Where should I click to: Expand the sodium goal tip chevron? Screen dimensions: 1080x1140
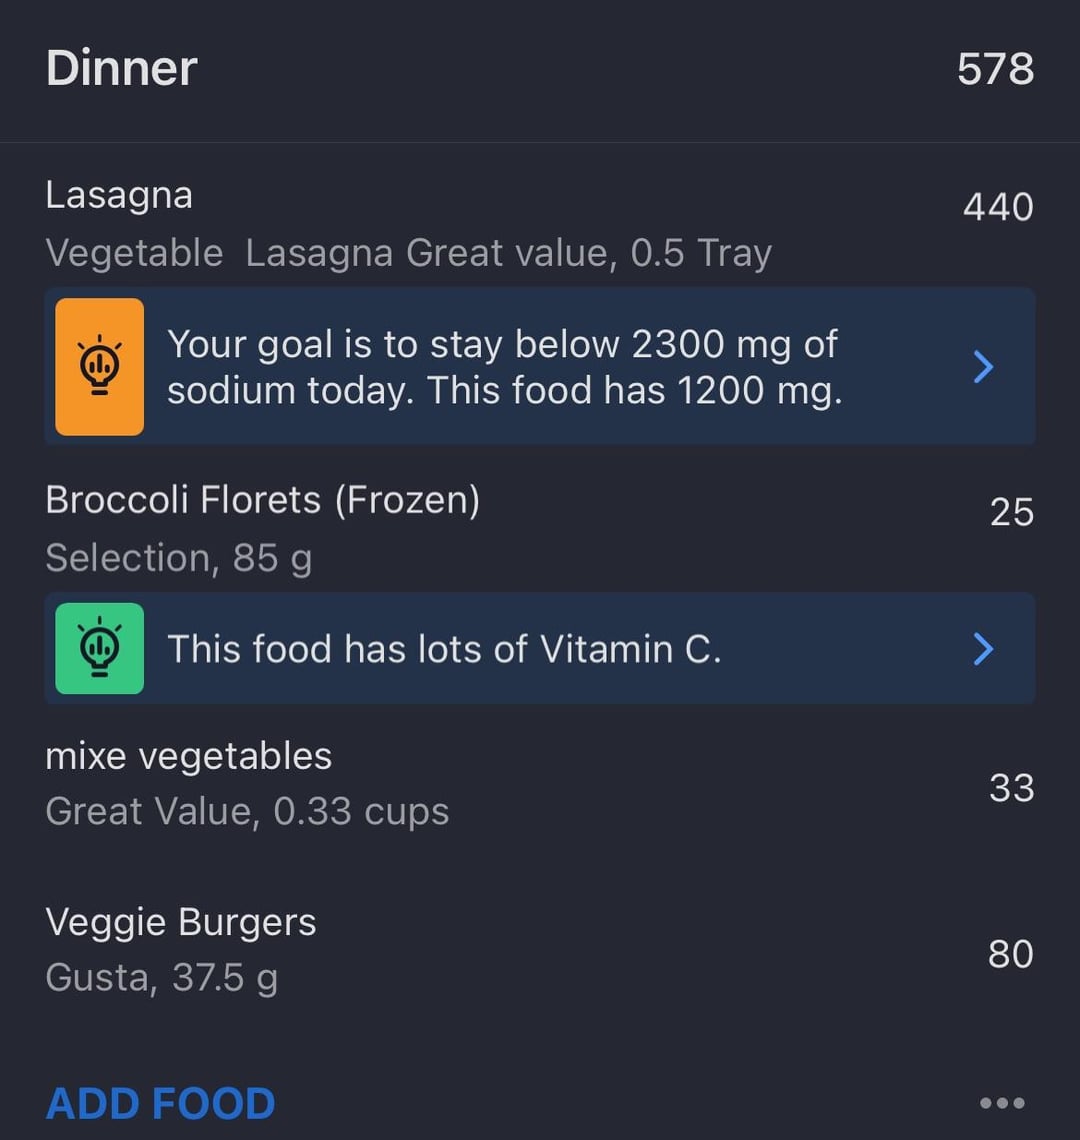click(x=983, y=367)
